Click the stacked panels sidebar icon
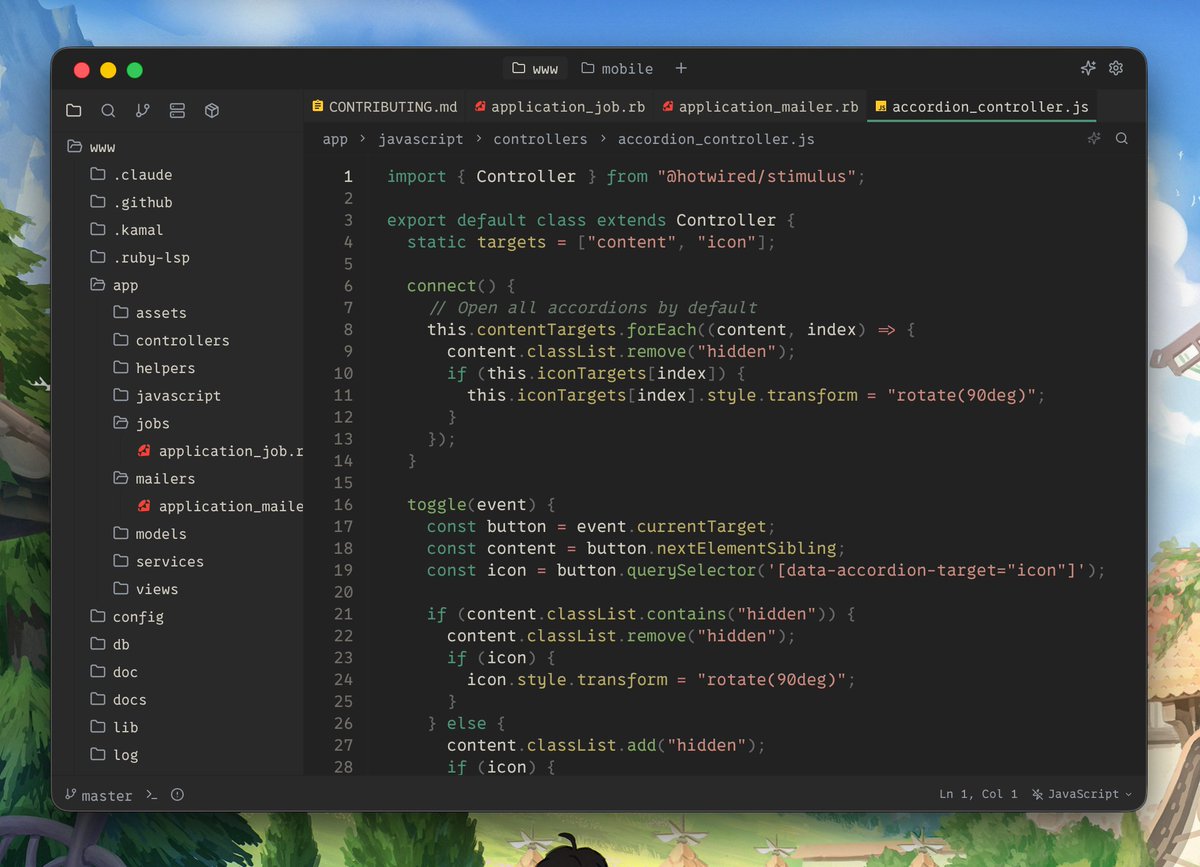The width and height of the screenshot is (1200, 867). [x=177, y=110]
